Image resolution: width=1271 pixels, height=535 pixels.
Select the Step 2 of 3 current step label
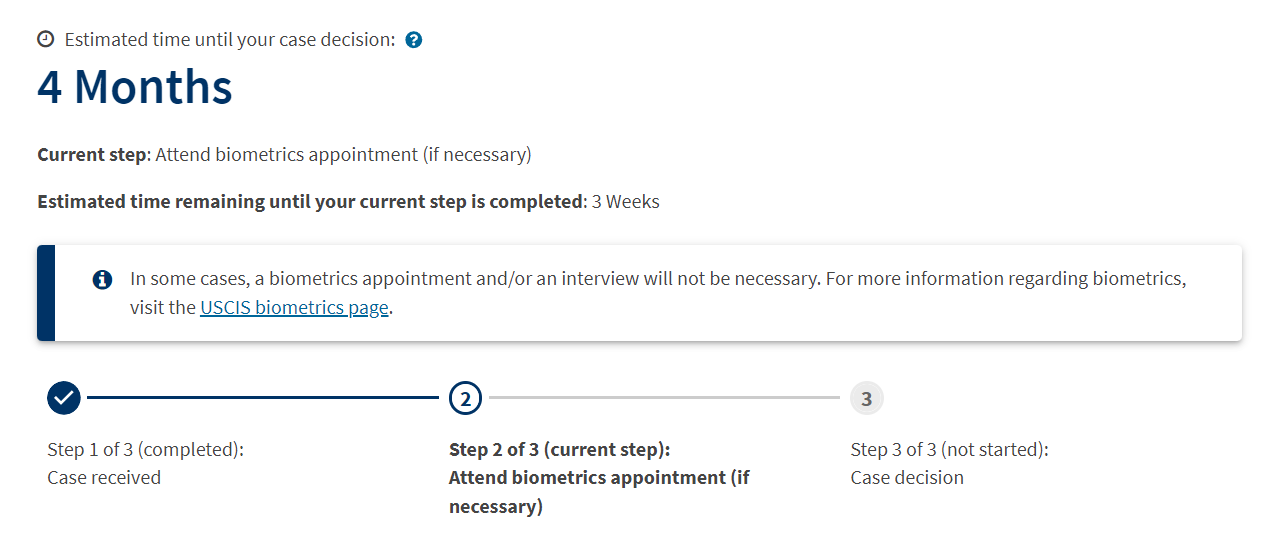[x=560, y=449]
